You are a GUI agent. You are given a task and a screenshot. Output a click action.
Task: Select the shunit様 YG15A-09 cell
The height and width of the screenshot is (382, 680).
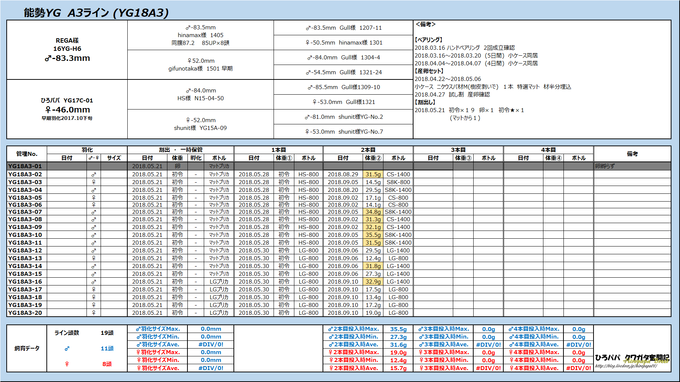pos(200,124)
